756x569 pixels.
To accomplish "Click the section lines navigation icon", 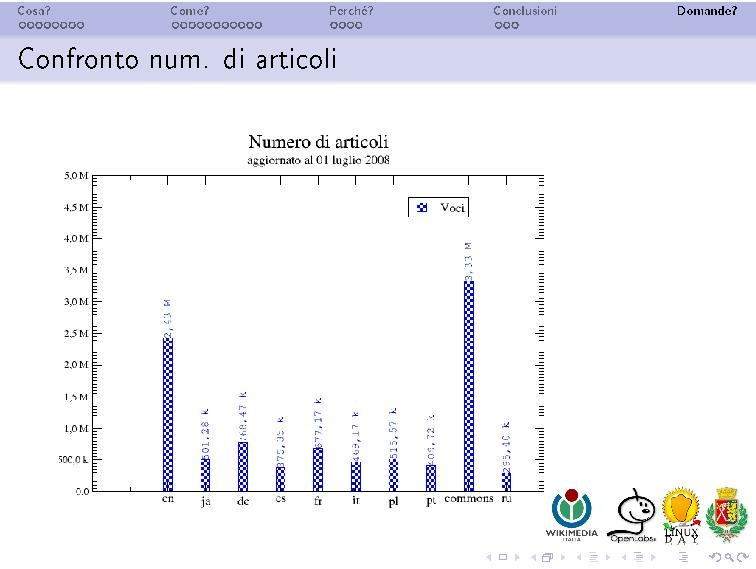I will click(x=639, y=557).
